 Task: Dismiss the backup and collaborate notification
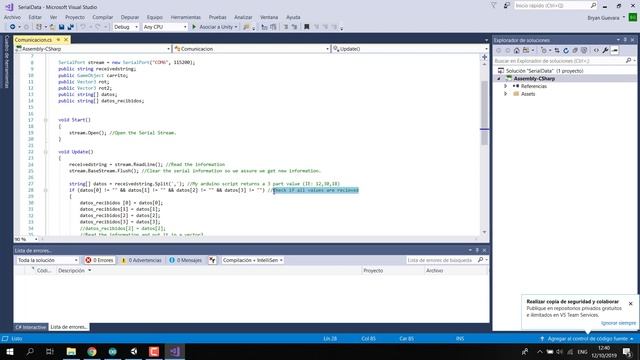(631, 304)
